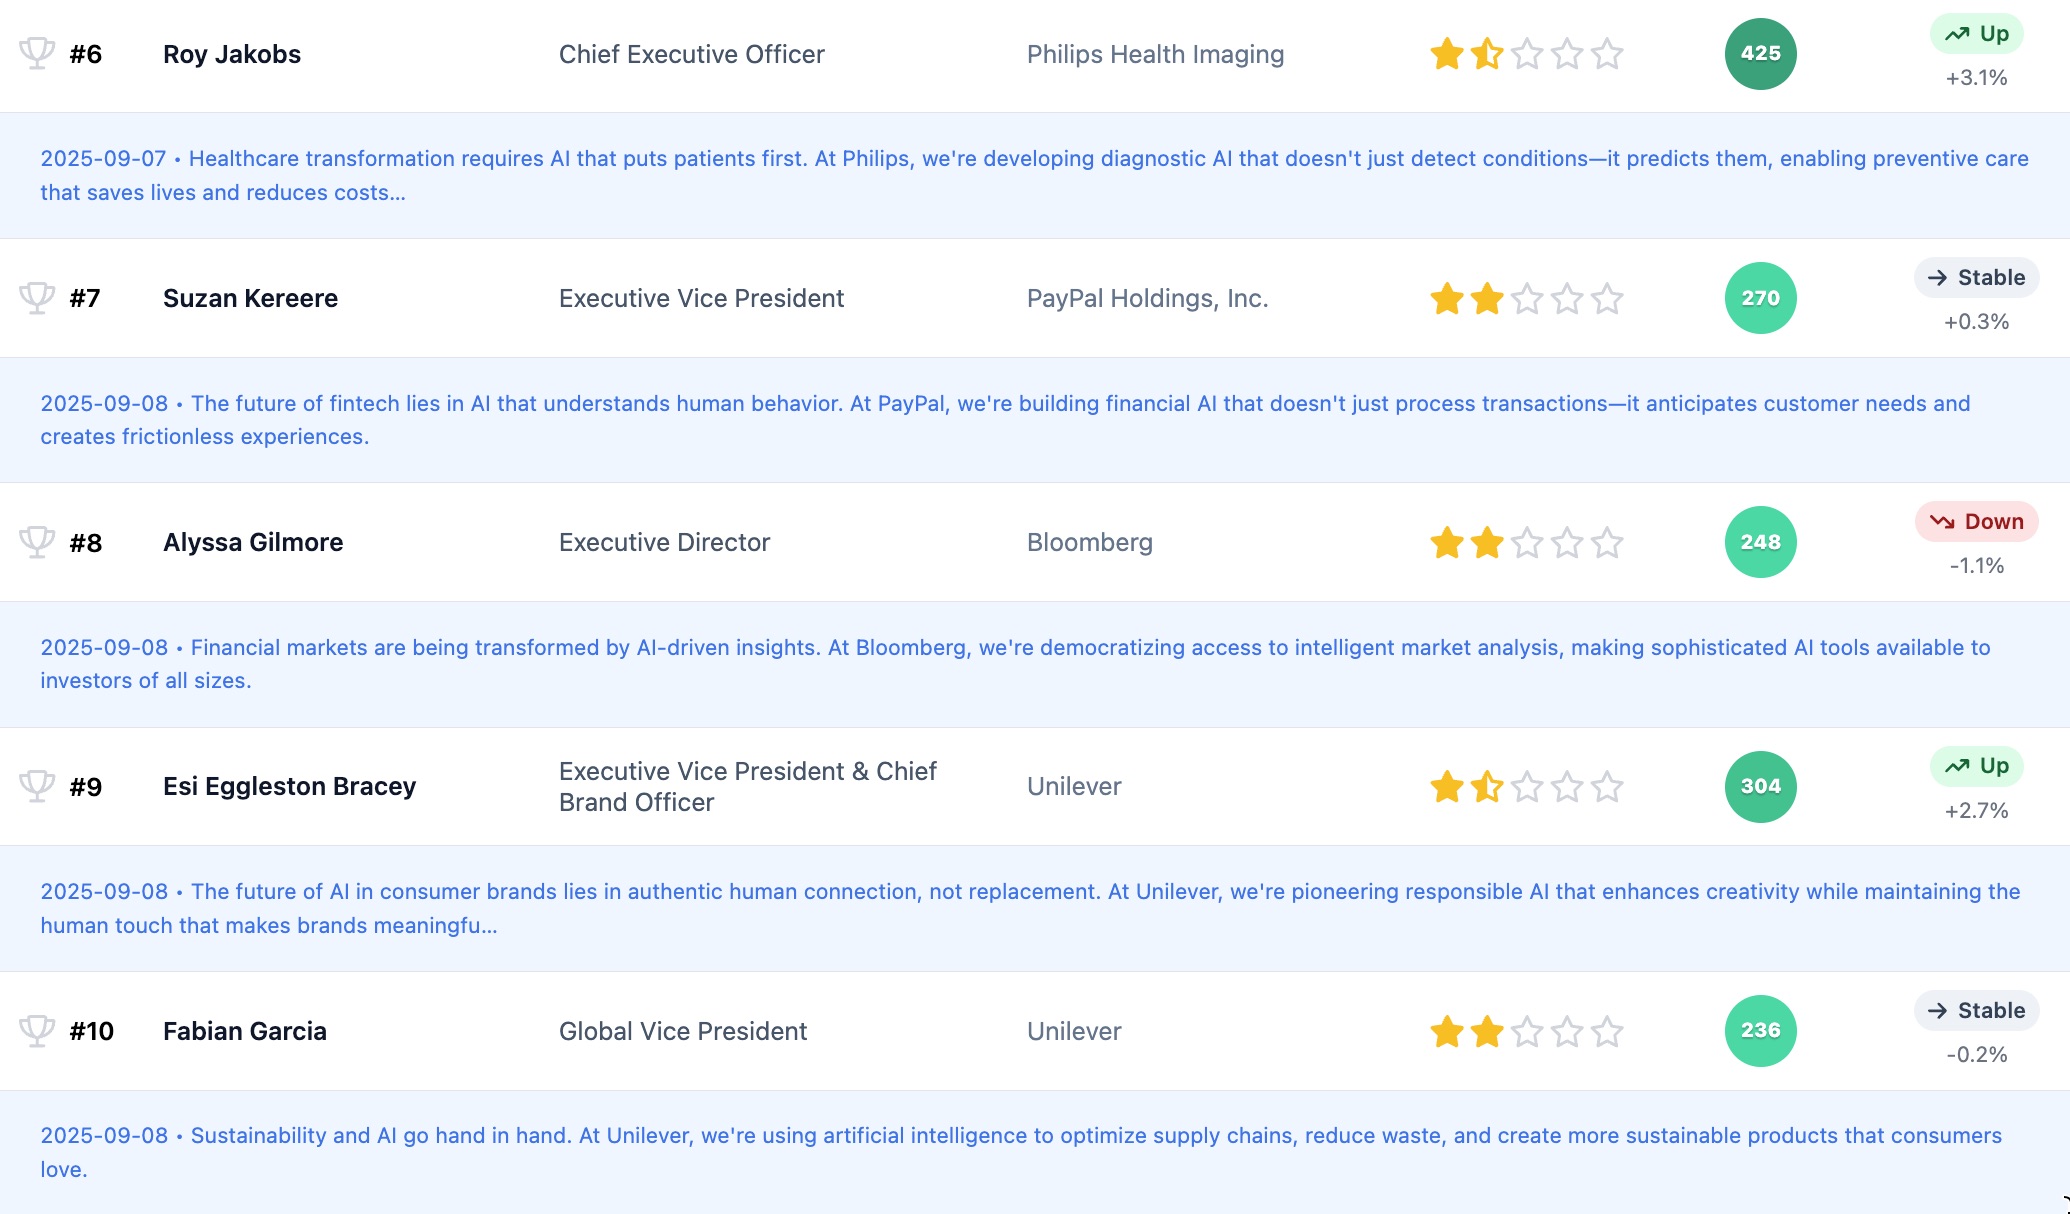Image resolution: width=2070 pixels, height=1214 pixels.
Task: Click the Down trend badge for Alyssa Gilmore
Action: [1976, 522]
